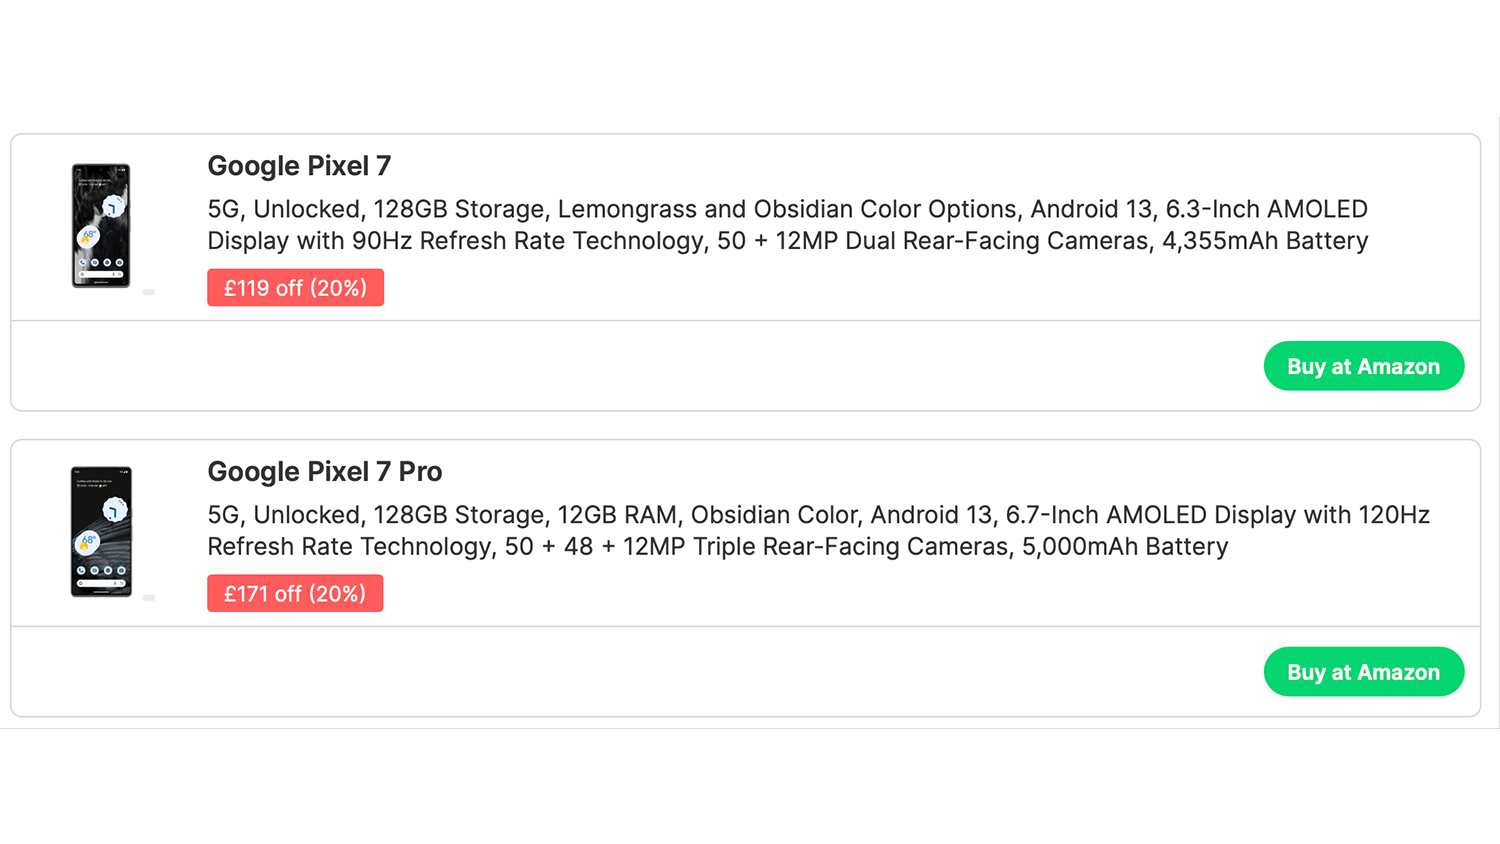Click the blank area below the Pixel 7 Pro card
1500x844 pixels.
(745, 785)
